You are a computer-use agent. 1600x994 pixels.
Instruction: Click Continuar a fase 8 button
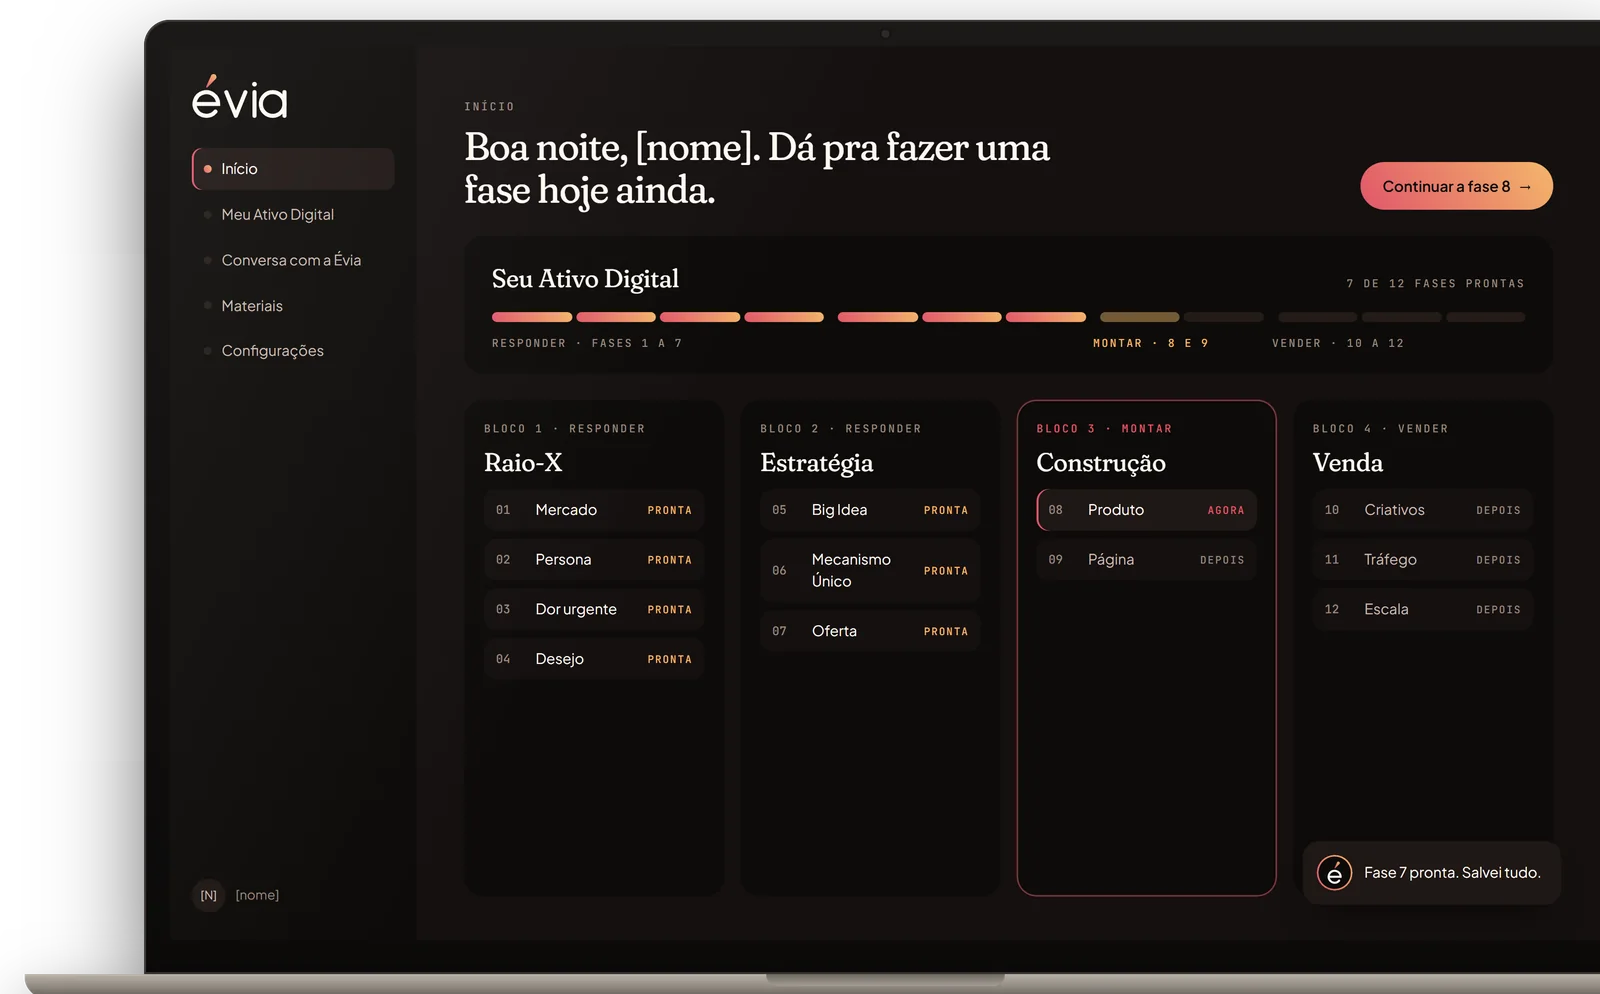click(x=1456, y=186)
